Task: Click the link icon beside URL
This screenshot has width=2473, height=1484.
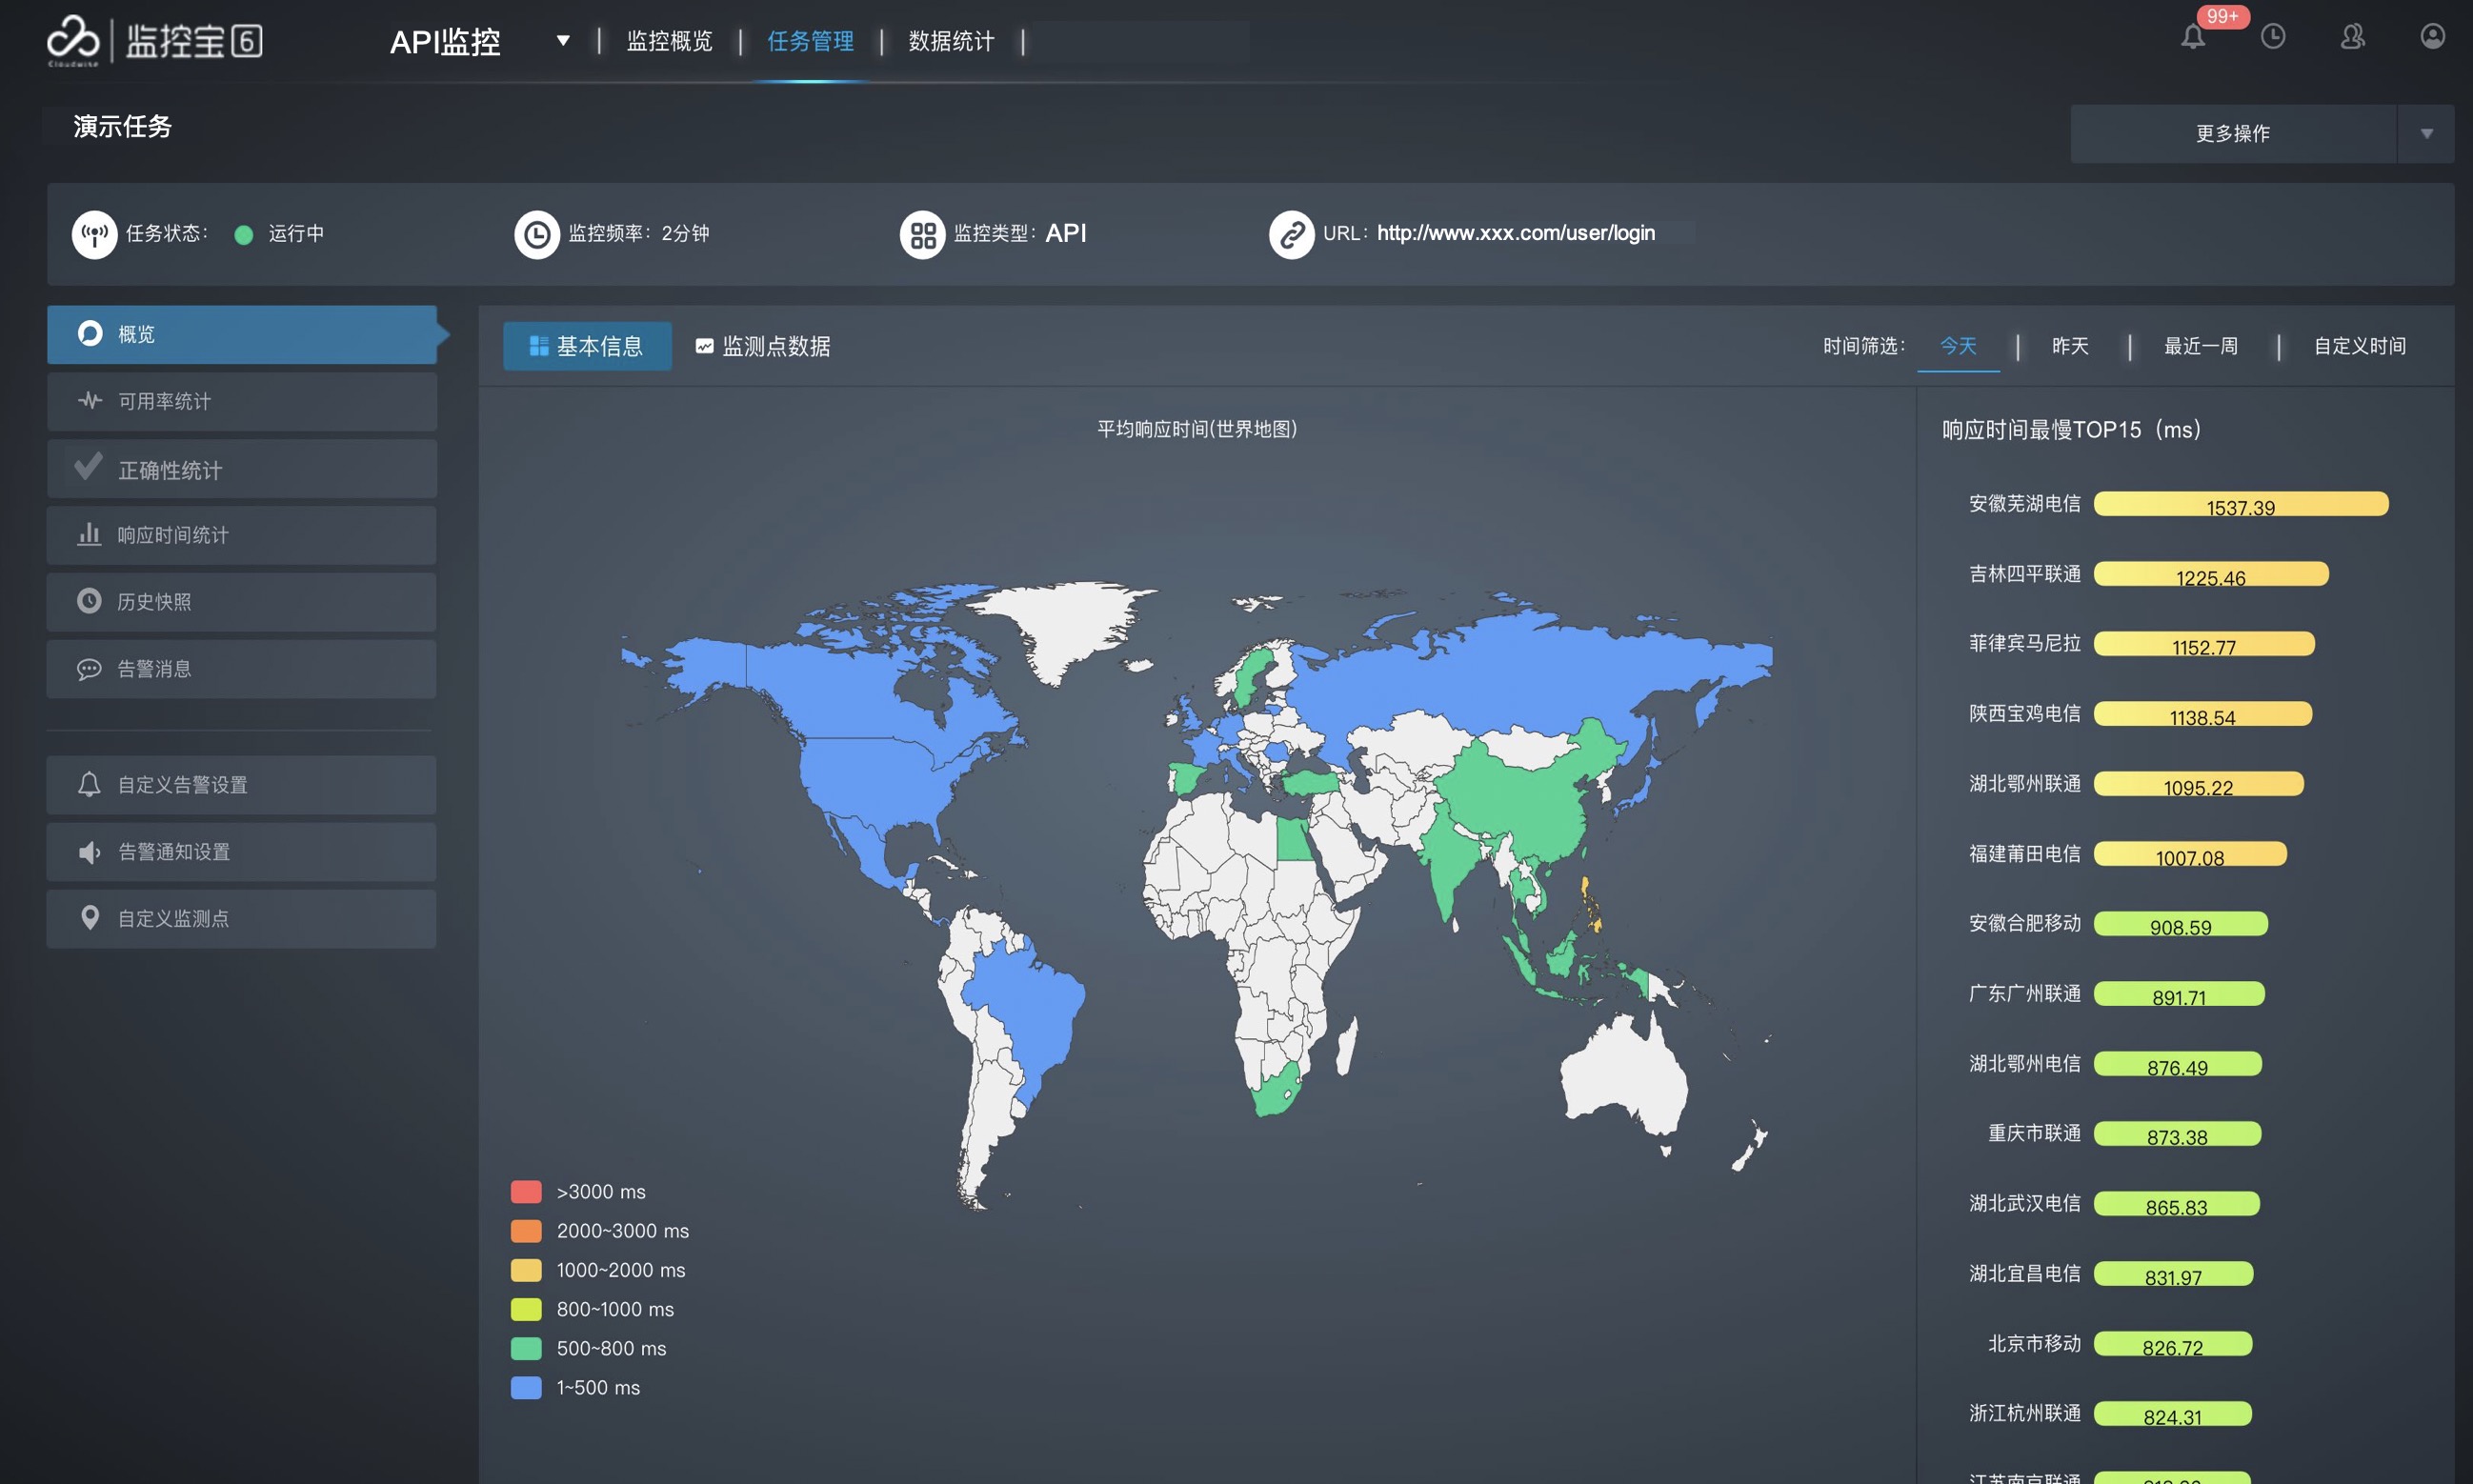Action: (x=1291, y=234)
